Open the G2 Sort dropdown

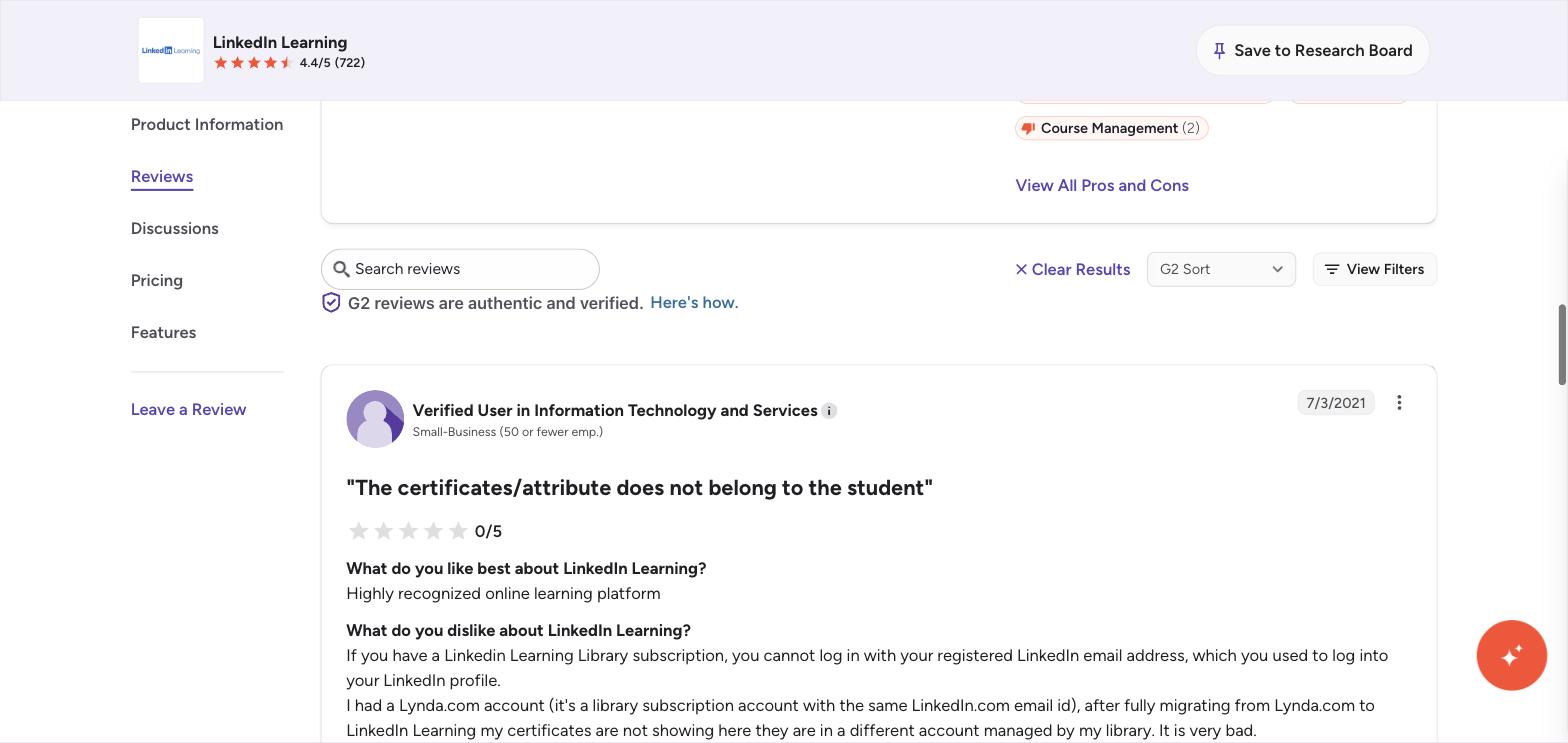pos(1221,269)
